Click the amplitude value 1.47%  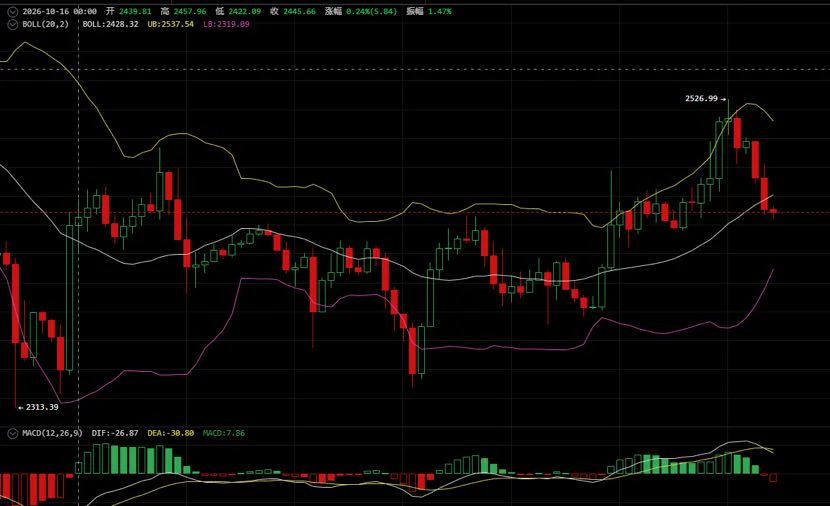(440, 11)
